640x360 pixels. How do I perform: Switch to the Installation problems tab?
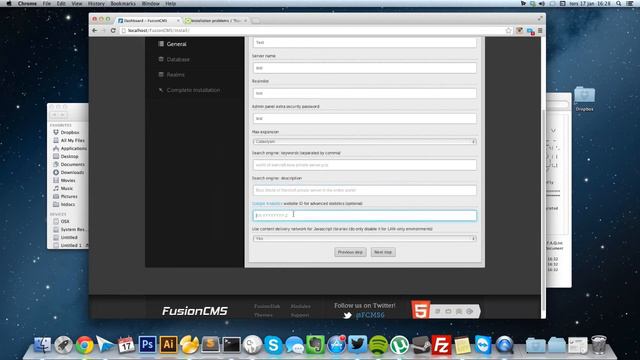click(216, 20)
